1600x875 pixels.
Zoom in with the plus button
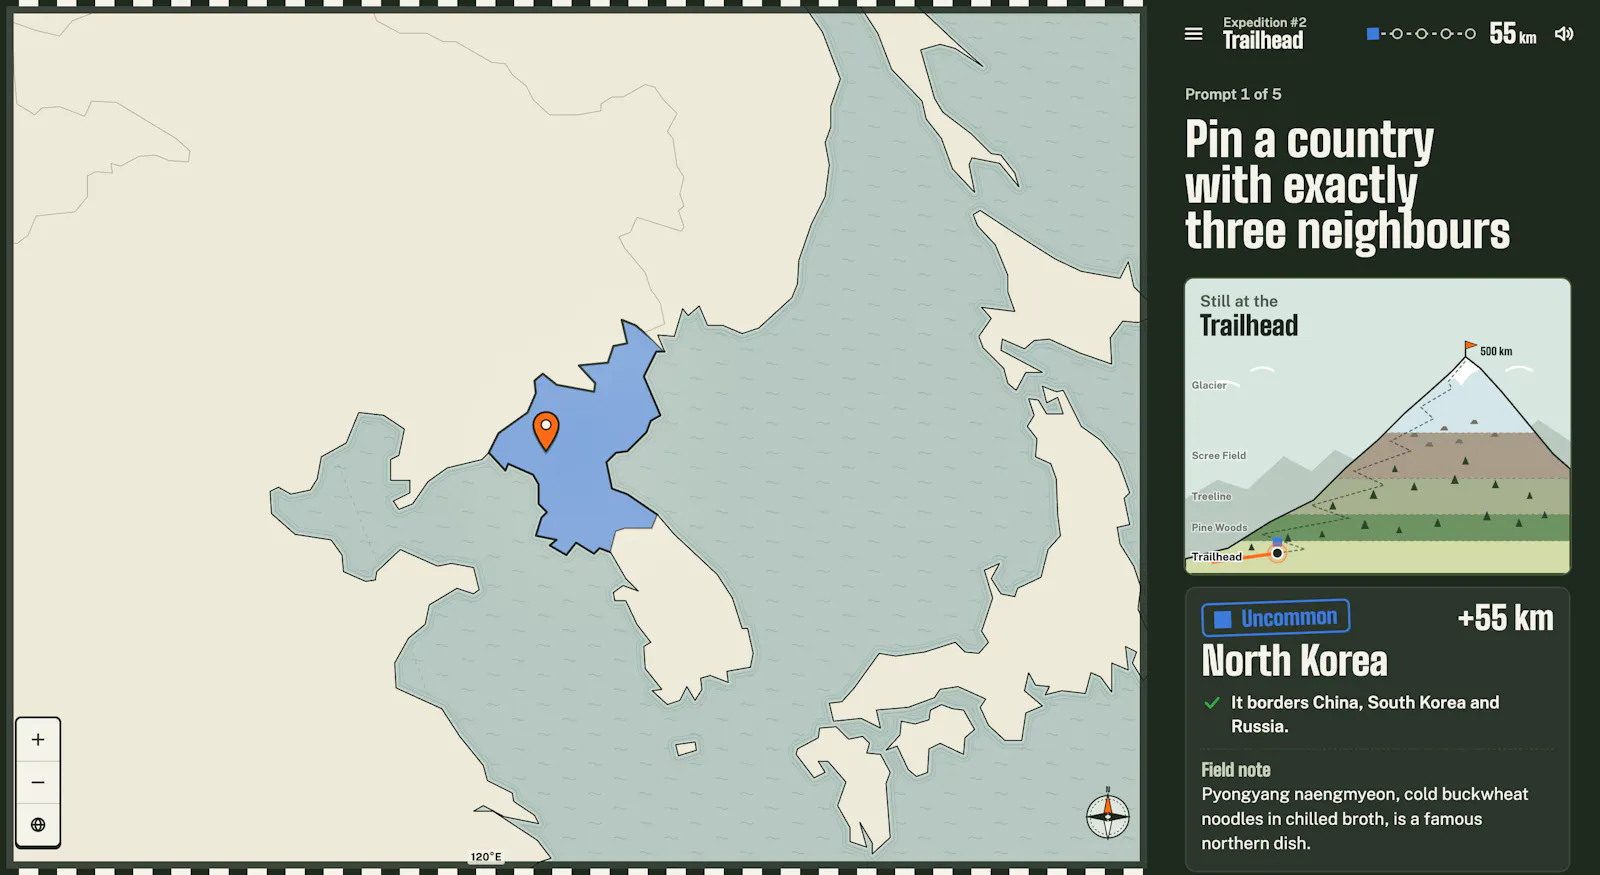tap(38, 740)
